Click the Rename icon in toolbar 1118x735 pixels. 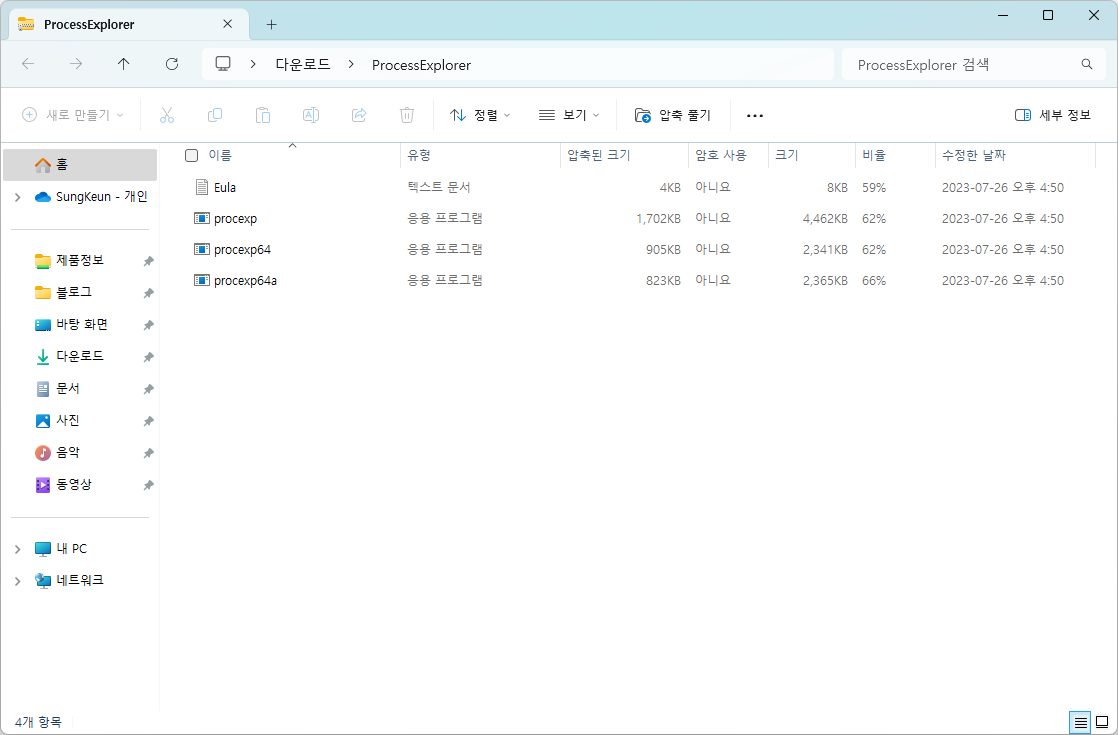pos(311,115)
